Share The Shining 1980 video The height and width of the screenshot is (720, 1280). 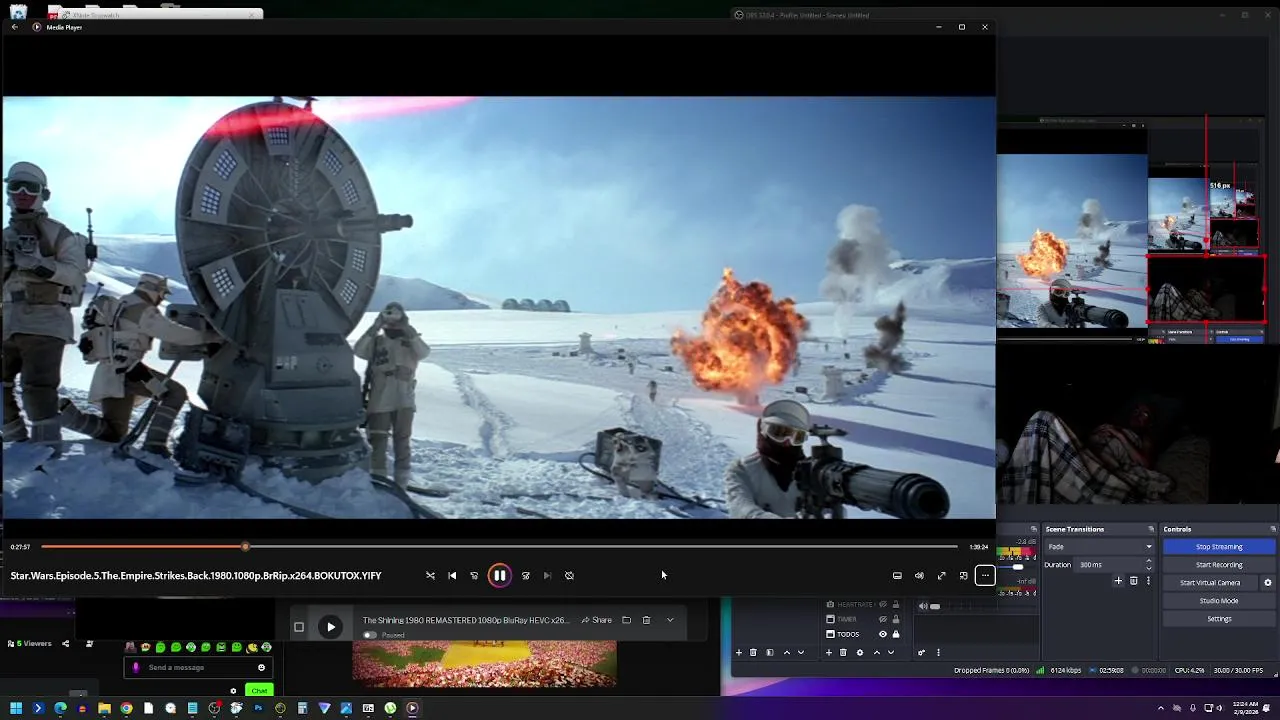[596, 620]
